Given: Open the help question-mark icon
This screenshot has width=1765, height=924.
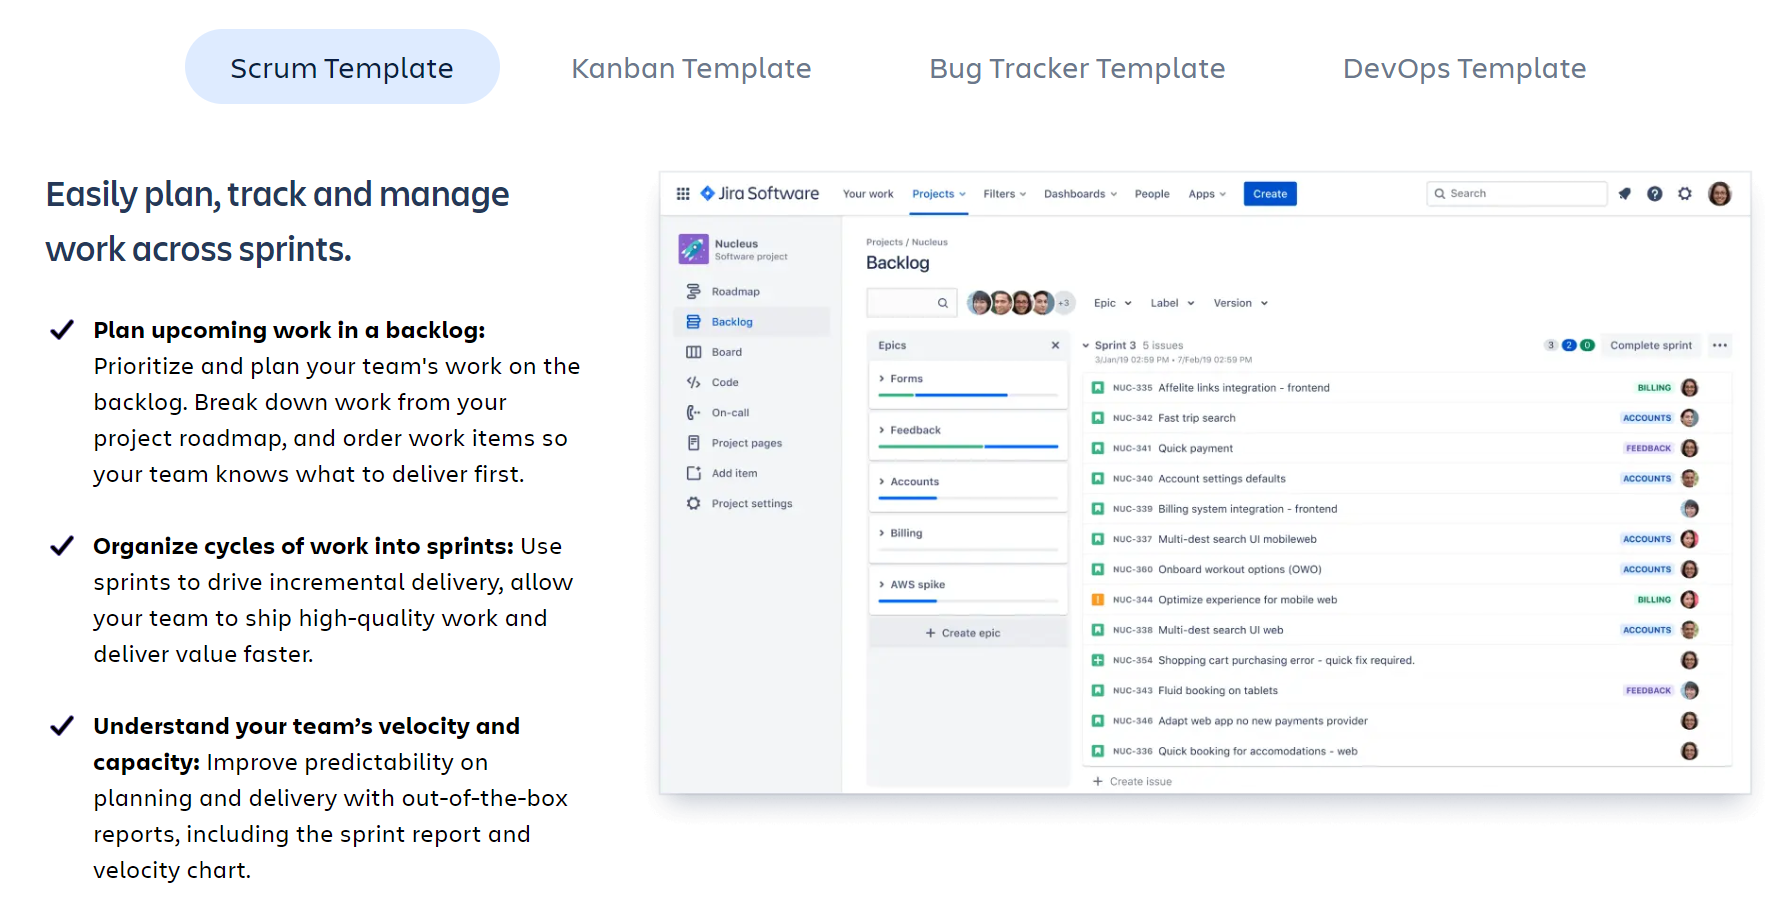Looking at the screenshot, I should click(x=1655, y=194).
